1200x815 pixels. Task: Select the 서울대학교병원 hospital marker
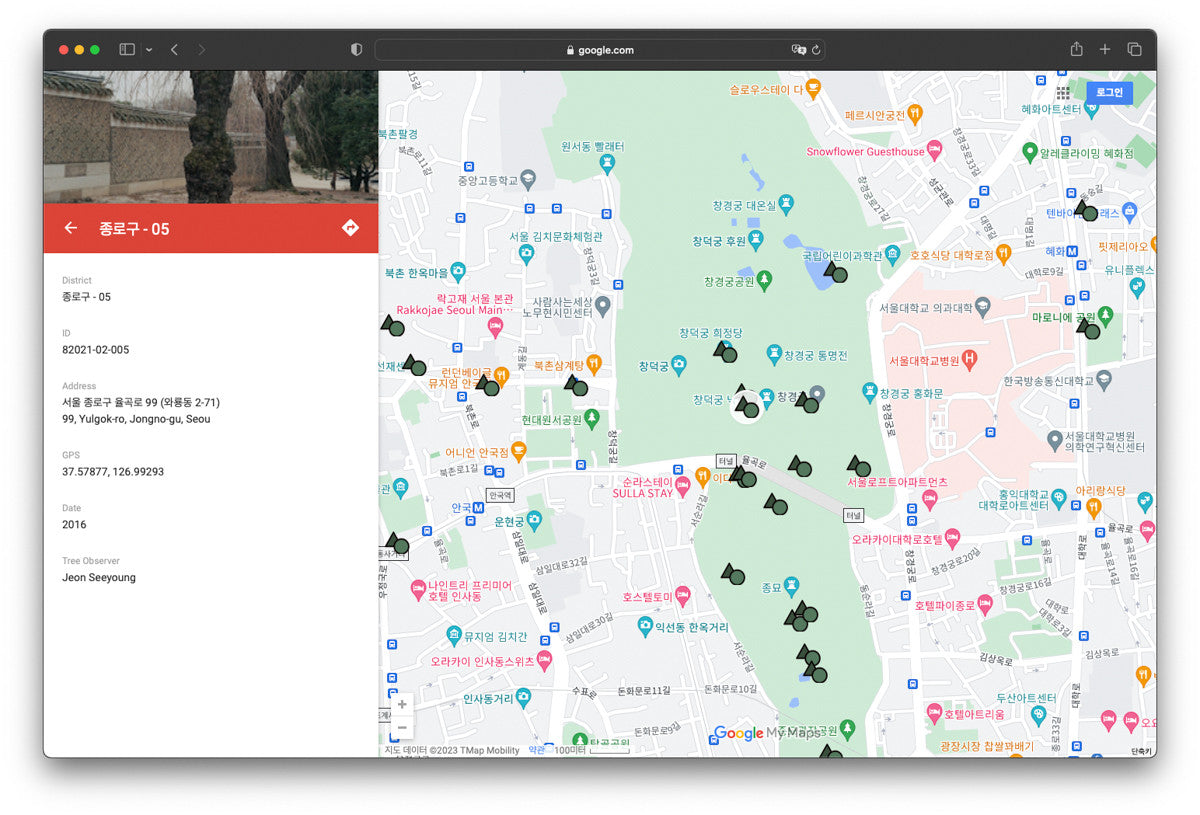coord(968,359)
